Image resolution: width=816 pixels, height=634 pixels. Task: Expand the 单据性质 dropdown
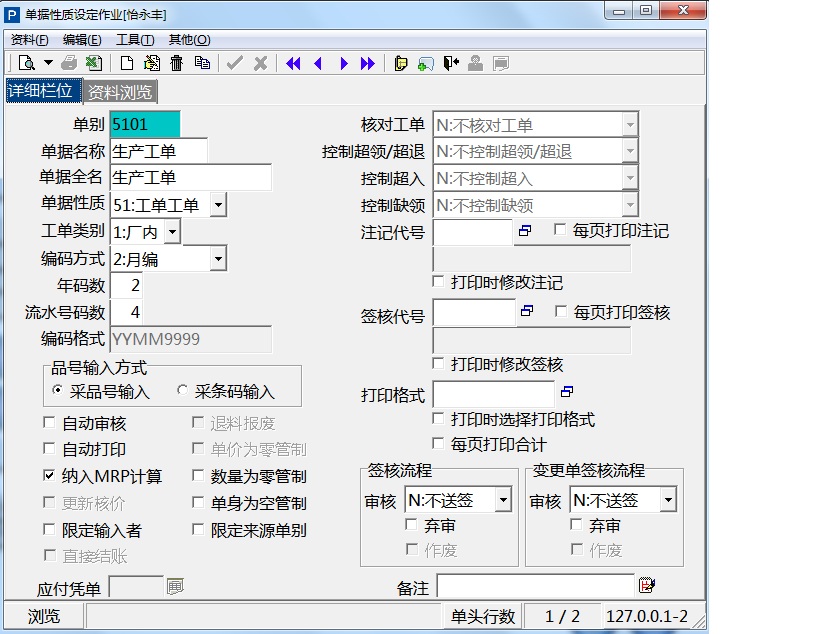click(x=218, y=205)
